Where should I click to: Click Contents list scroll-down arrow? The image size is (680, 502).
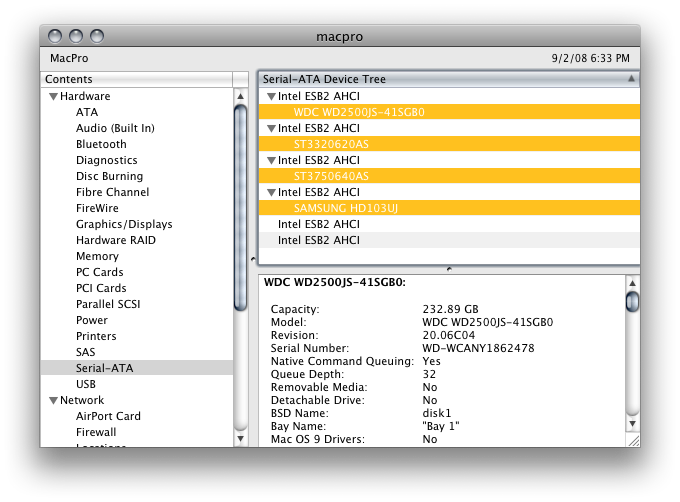tap(240, 438)
